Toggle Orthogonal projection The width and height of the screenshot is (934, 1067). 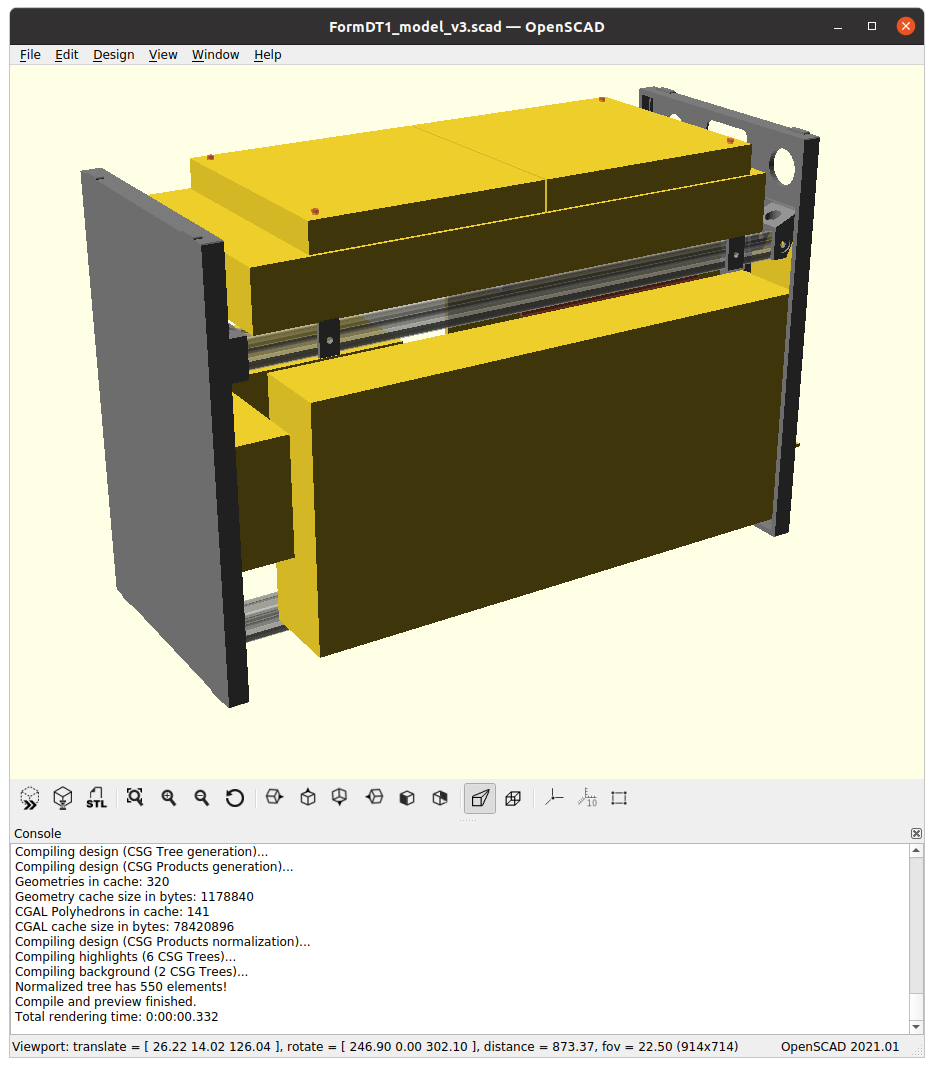click(513, 798)
